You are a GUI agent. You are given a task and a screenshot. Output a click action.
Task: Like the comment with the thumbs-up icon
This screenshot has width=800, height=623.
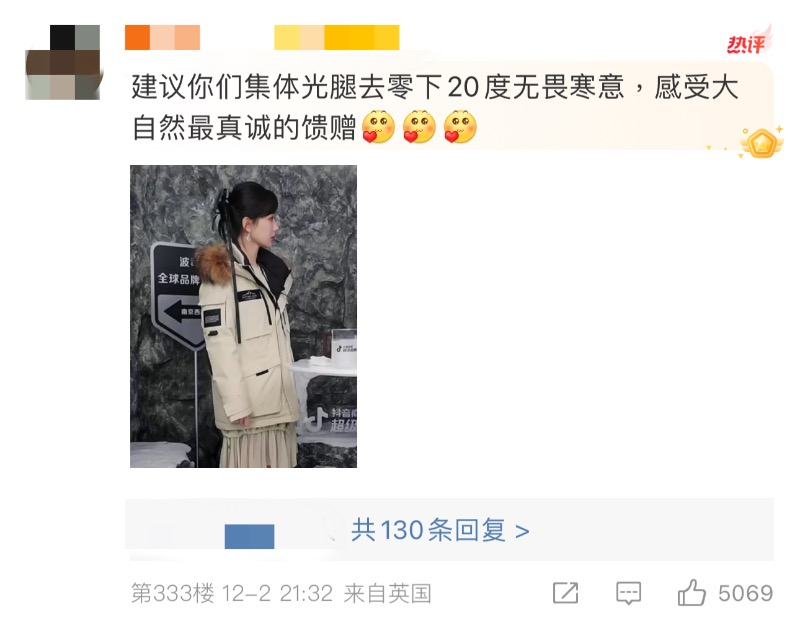[691, 592]
